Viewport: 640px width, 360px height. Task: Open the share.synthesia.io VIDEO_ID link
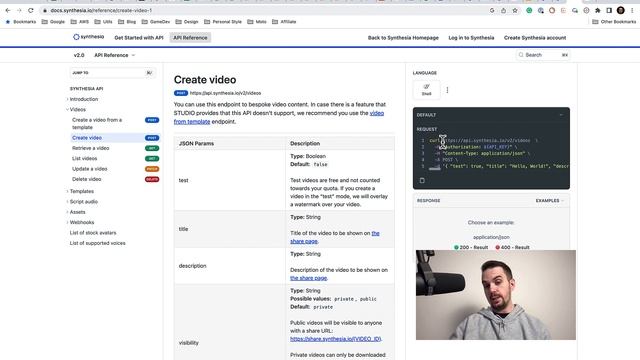pos(336,339)
